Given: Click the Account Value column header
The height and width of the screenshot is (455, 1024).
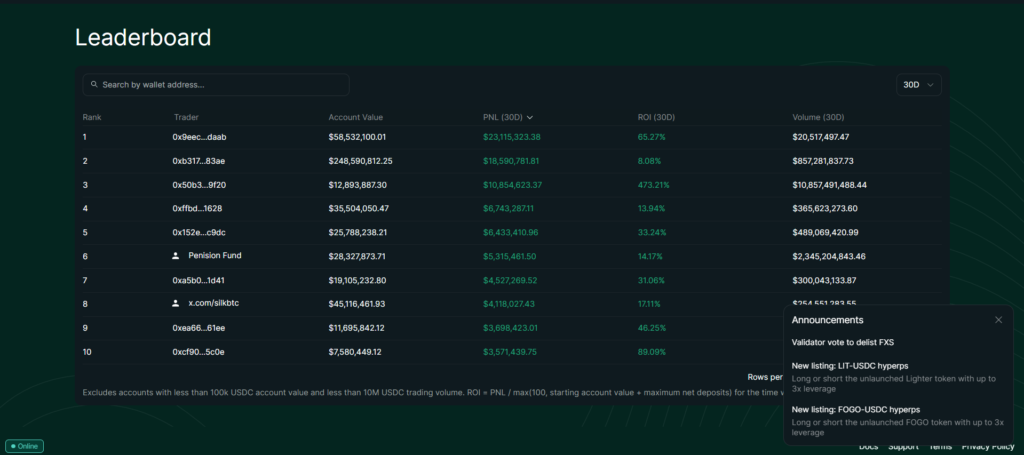Looking at the screenshot, I should click(355, 117).
